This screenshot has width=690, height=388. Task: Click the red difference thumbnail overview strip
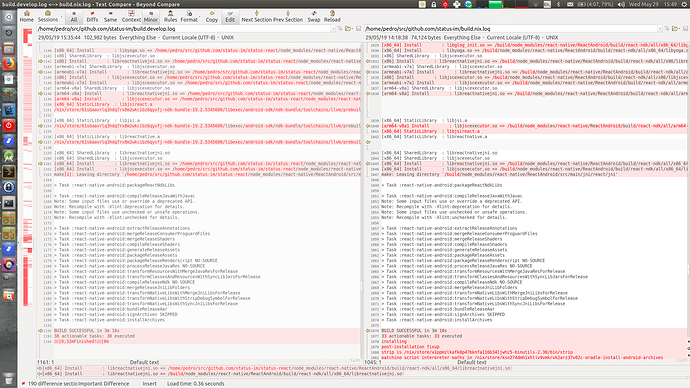(x=28, y=167)
